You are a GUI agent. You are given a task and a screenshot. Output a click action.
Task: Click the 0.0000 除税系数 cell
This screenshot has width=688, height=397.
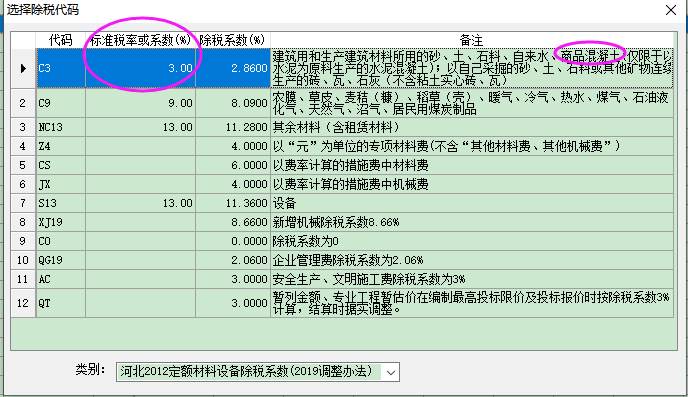(x=233, y=241)
